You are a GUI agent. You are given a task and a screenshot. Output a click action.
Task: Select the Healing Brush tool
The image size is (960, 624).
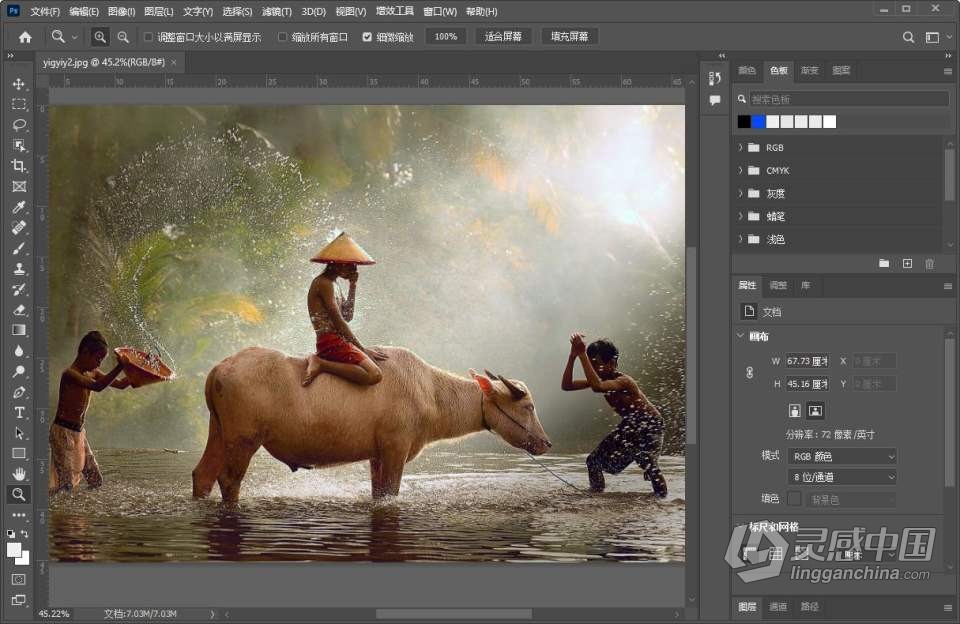(19, 227)
